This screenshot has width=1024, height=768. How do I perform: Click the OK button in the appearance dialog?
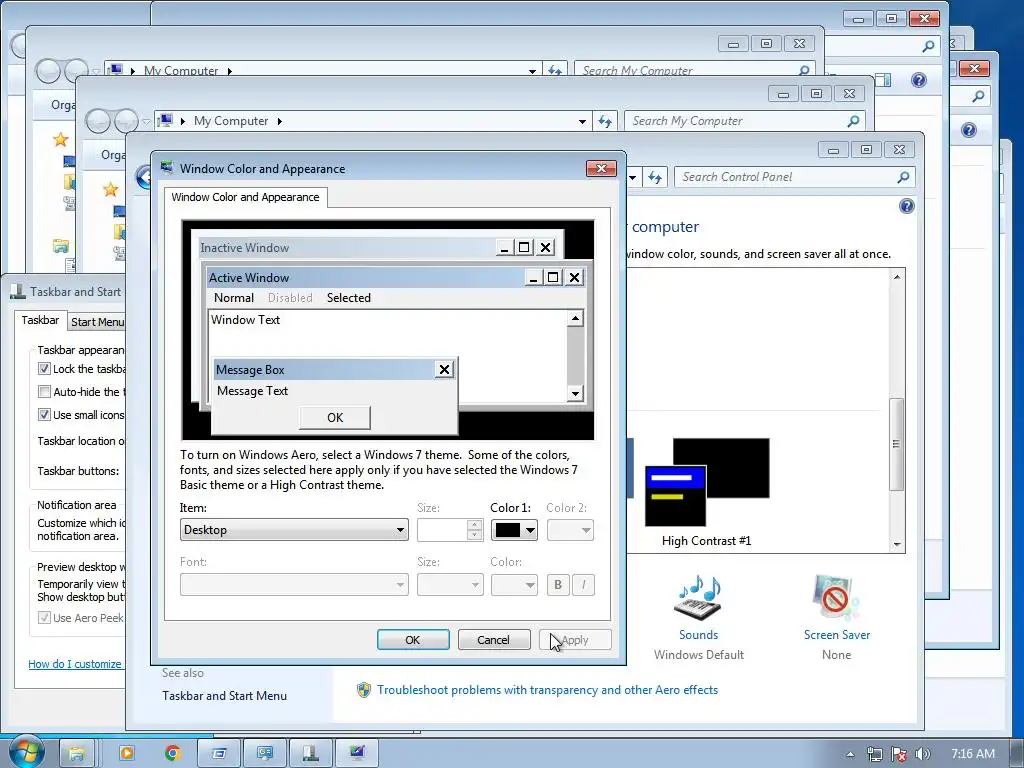pos(413,640)
